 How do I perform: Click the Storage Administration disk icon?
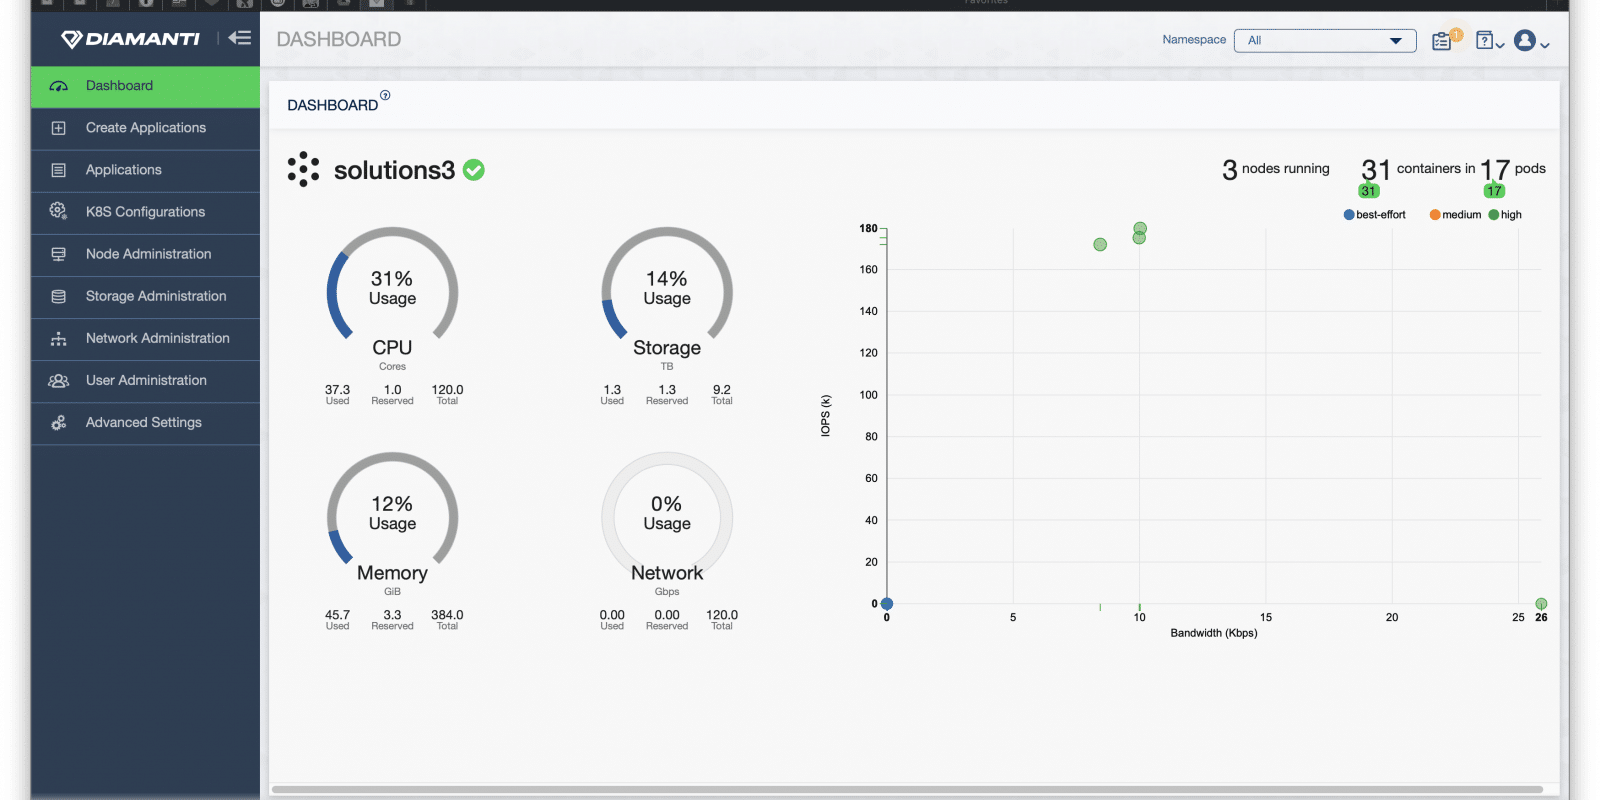pos(59,296)
